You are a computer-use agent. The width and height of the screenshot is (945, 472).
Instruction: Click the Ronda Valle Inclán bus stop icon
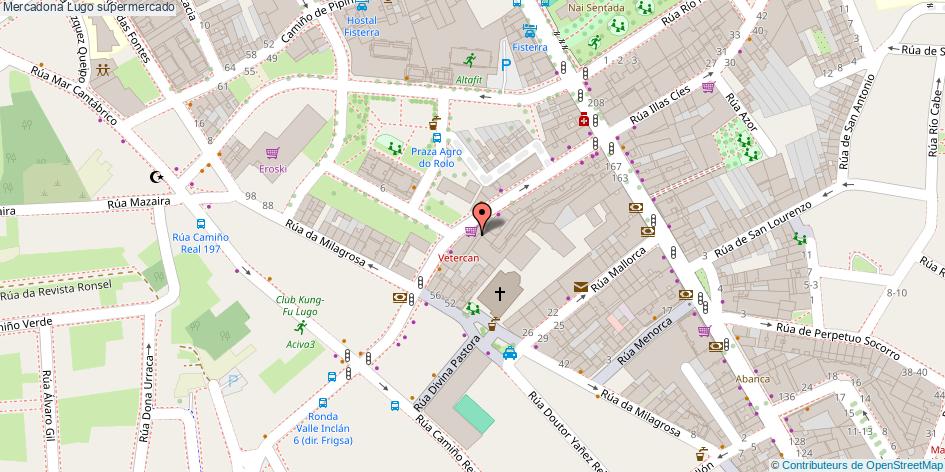tap(322, 403)
